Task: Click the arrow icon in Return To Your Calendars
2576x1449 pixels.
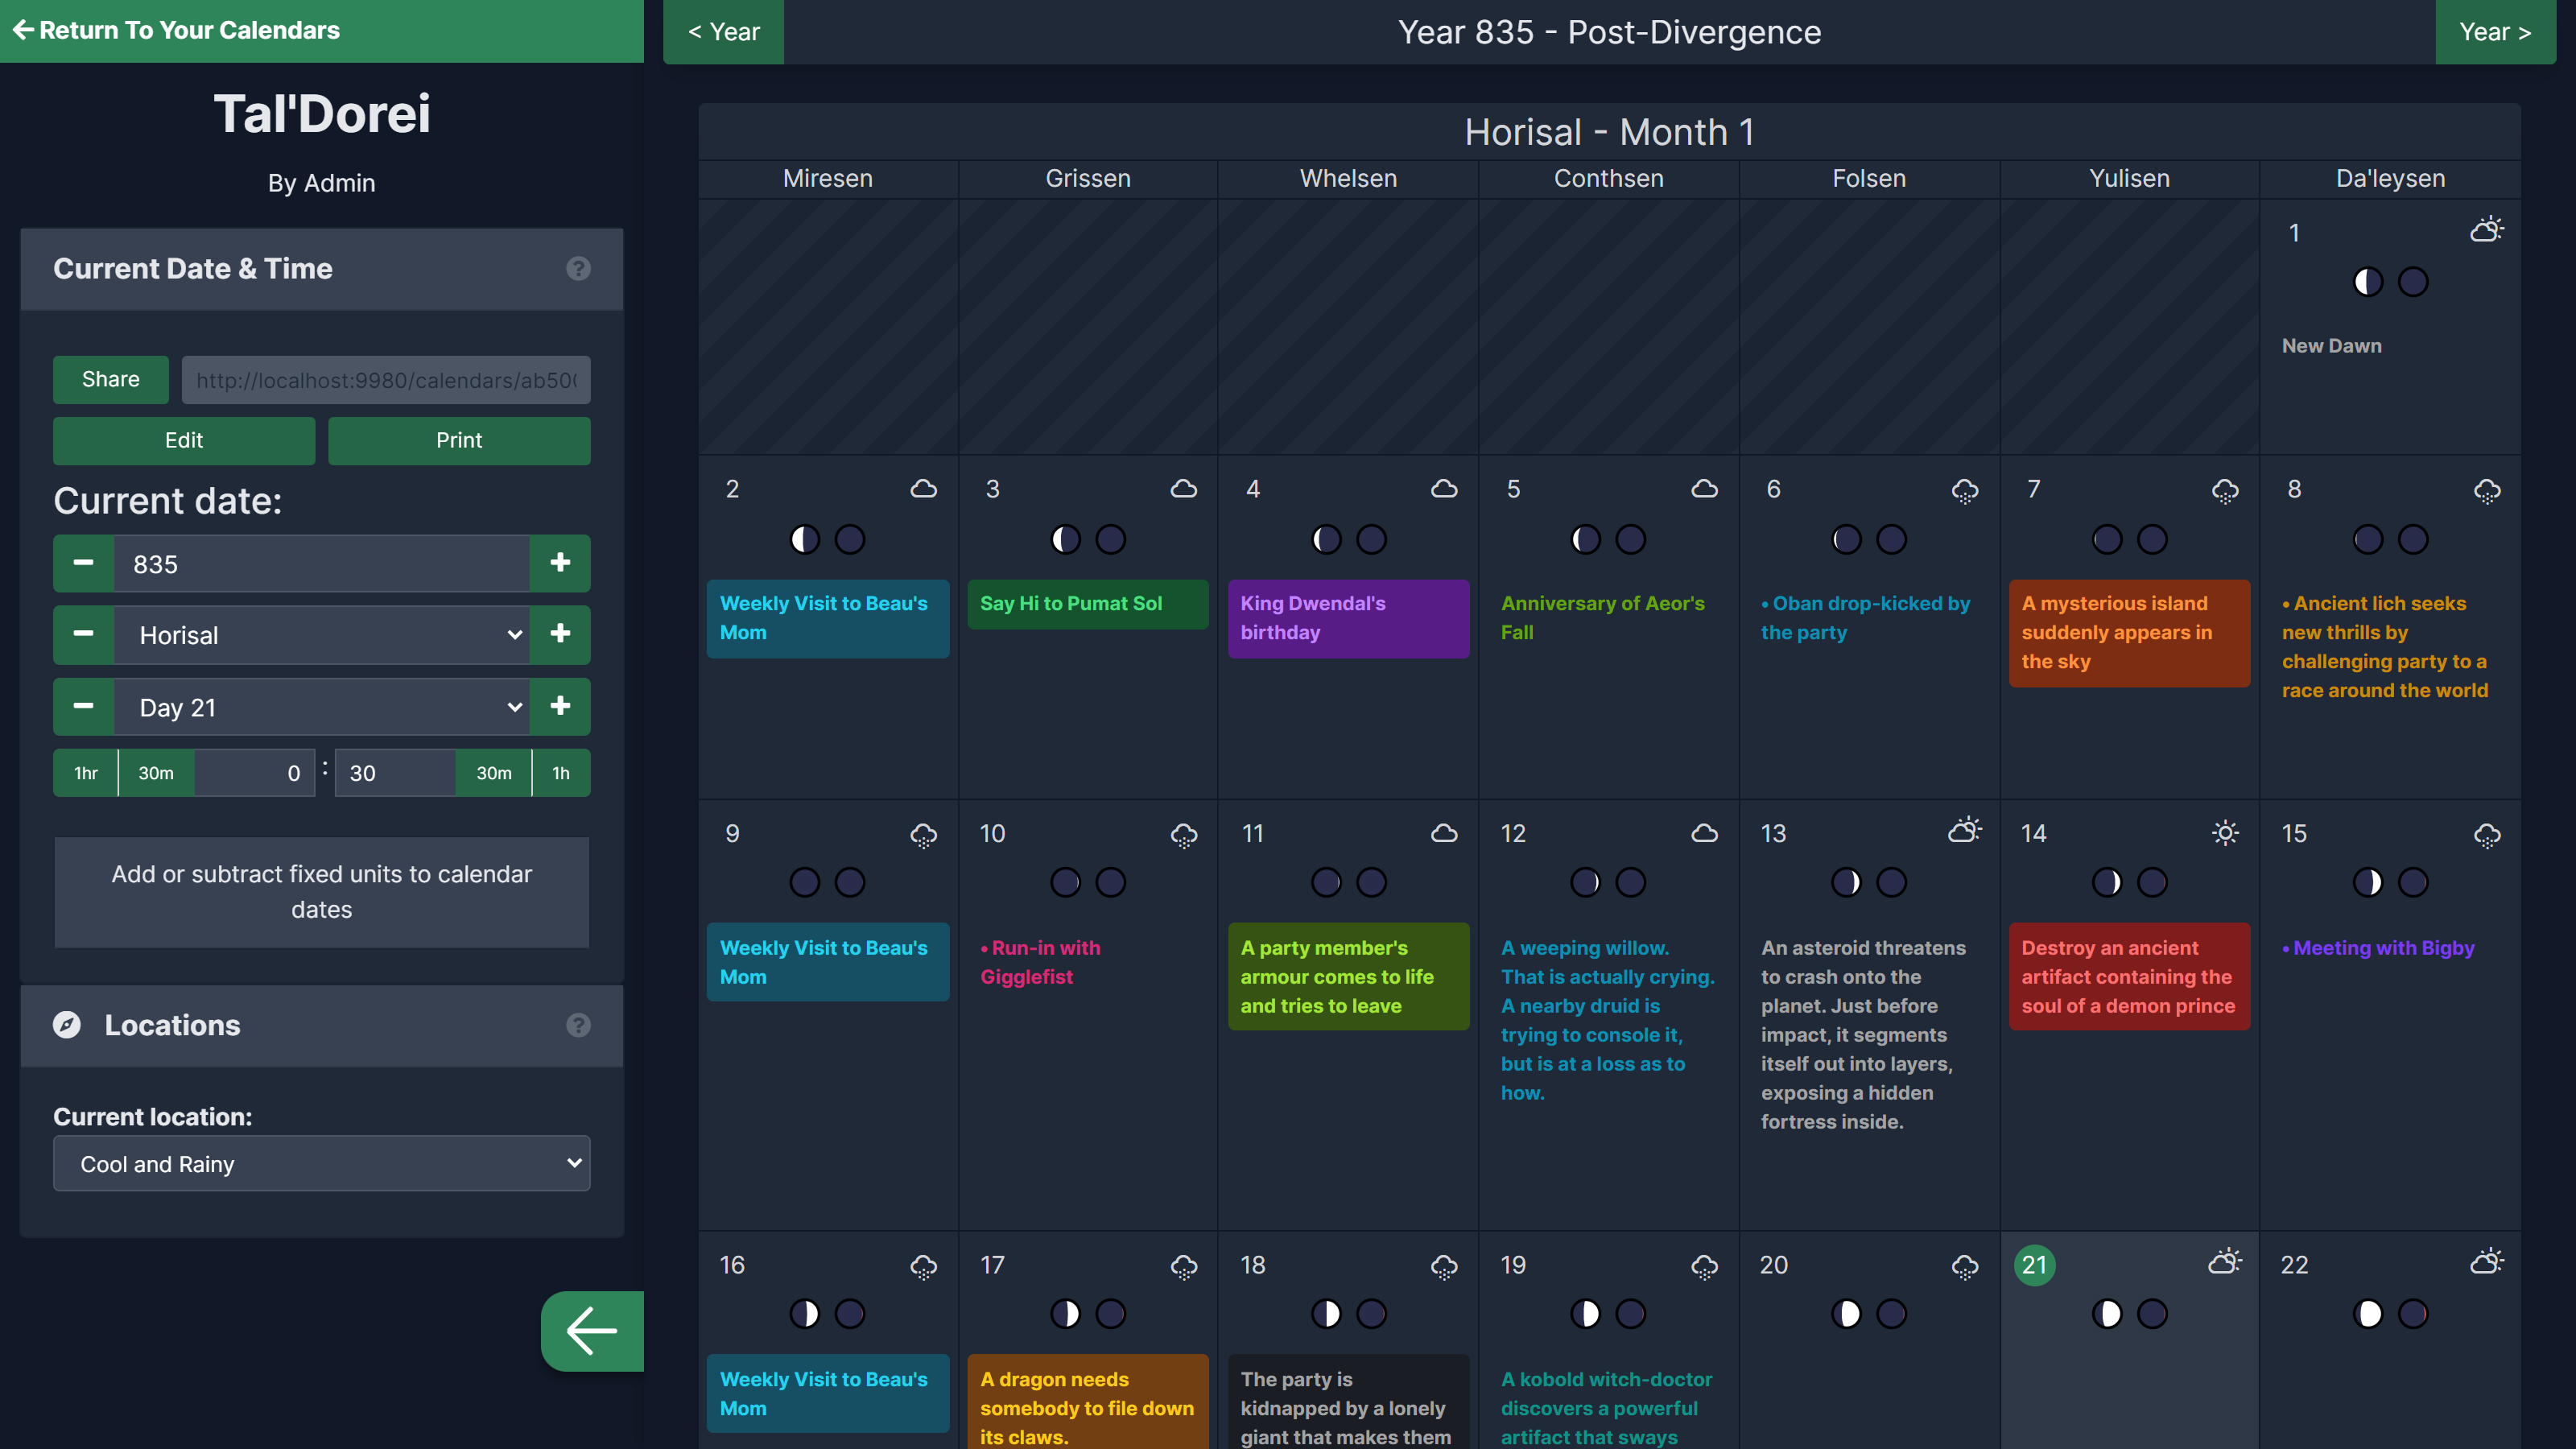Action: click(x=24, y=29)
